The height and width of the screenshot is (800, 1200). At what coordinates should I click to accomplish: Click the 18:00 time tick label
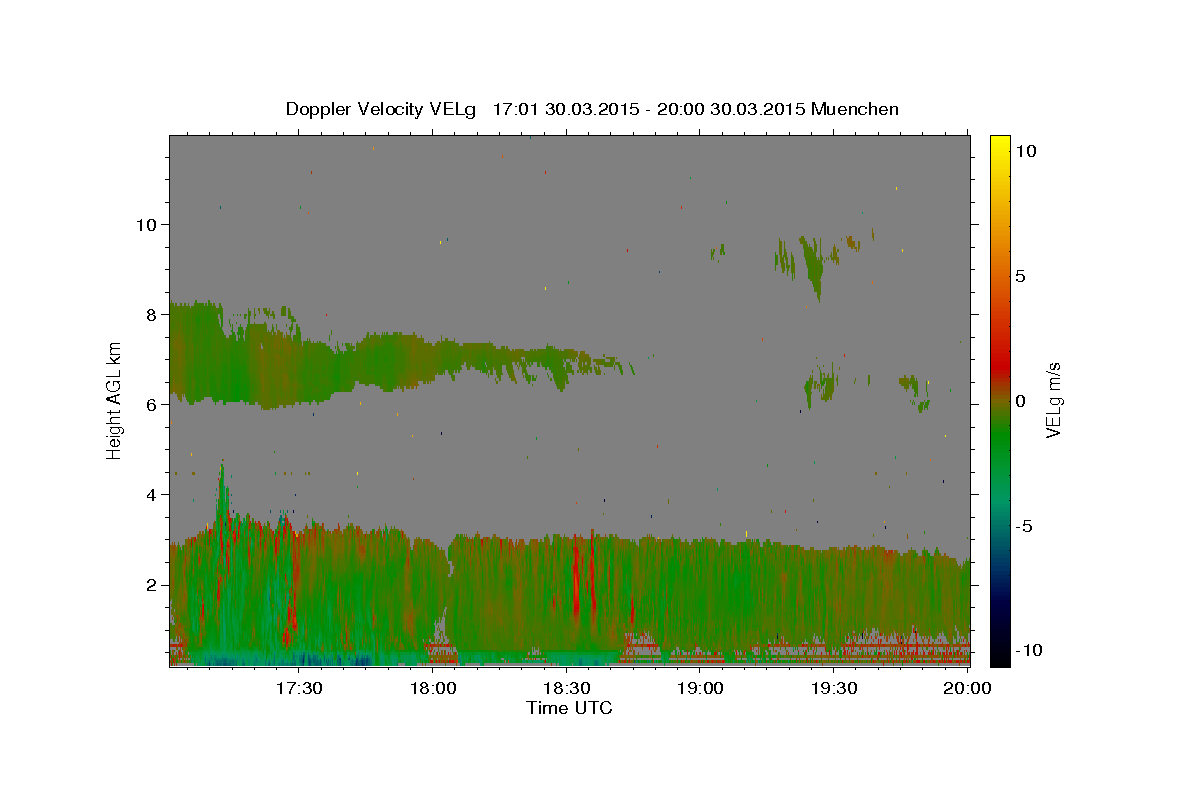tap(433, 688)
